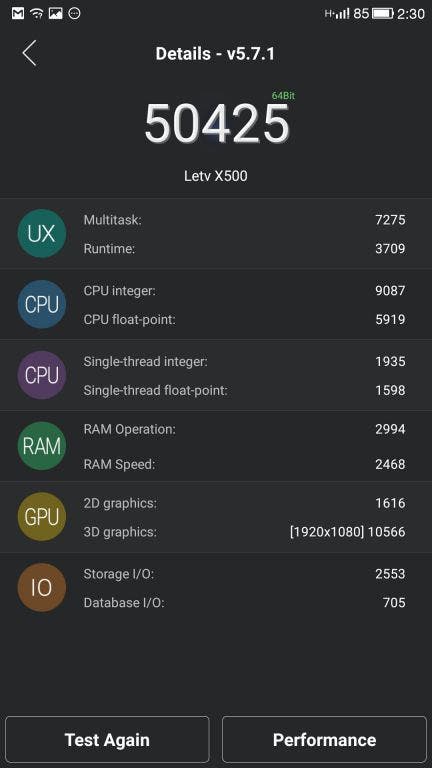Open the Gmail notification icon

(18, 13)
